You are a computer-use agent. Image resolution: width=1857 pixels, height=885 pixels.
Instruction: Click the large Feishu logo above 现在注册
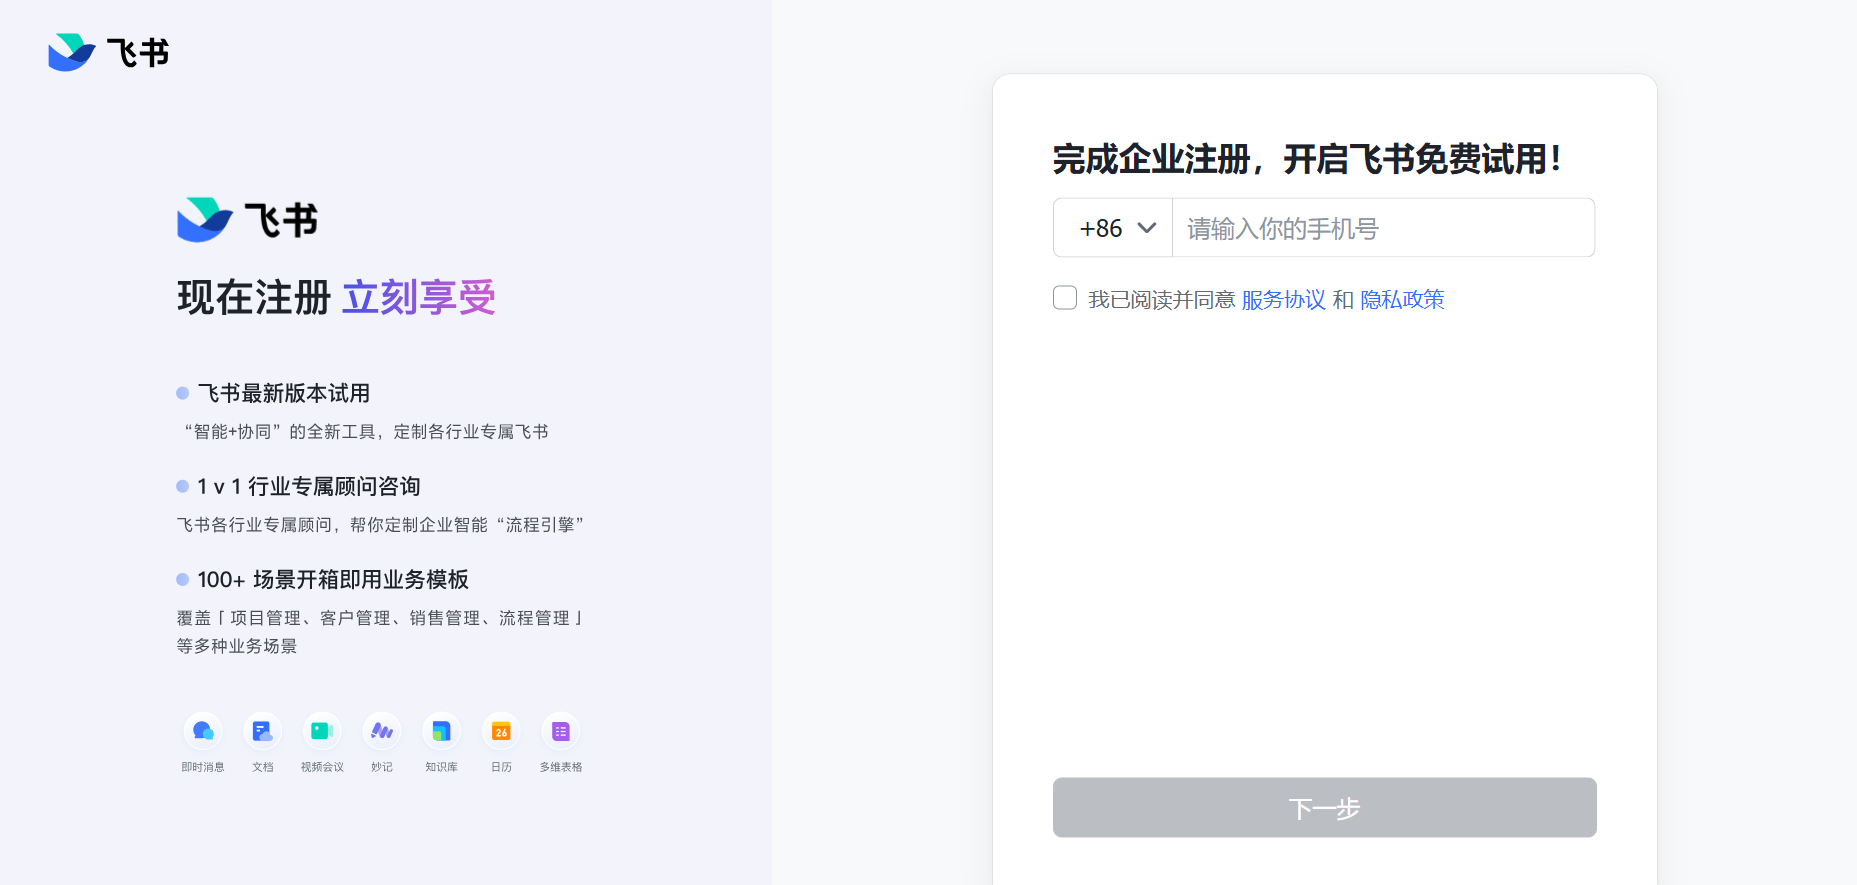pos(248,220)
